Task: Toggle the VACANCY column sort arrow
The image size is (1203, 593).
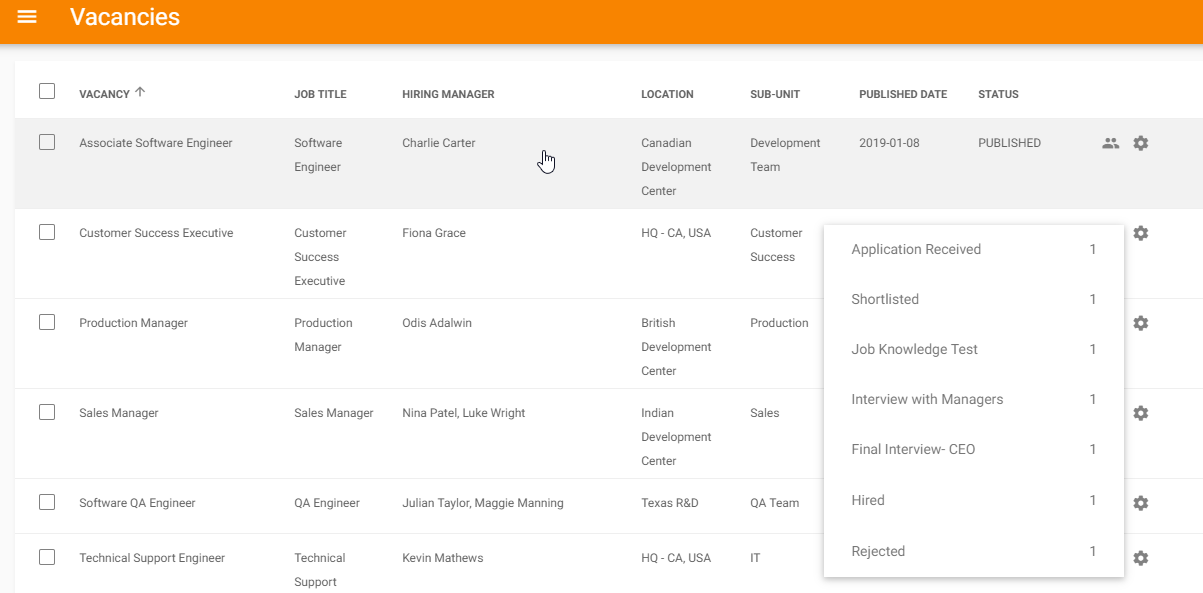Action: click(x=141, y=92)
